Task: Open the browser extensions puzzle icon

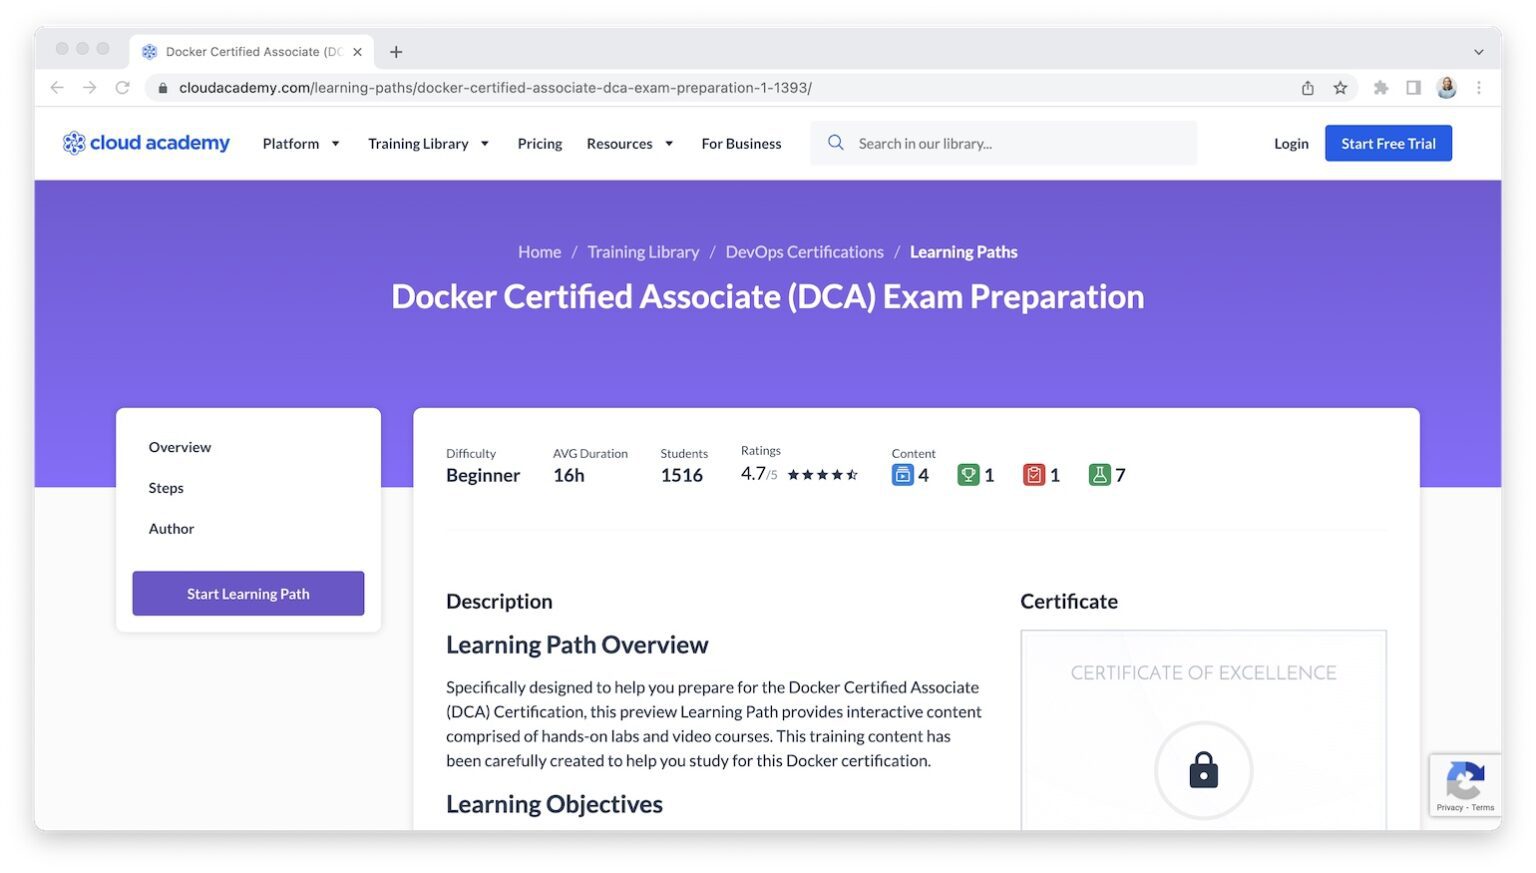Action: coord(1381,87)
